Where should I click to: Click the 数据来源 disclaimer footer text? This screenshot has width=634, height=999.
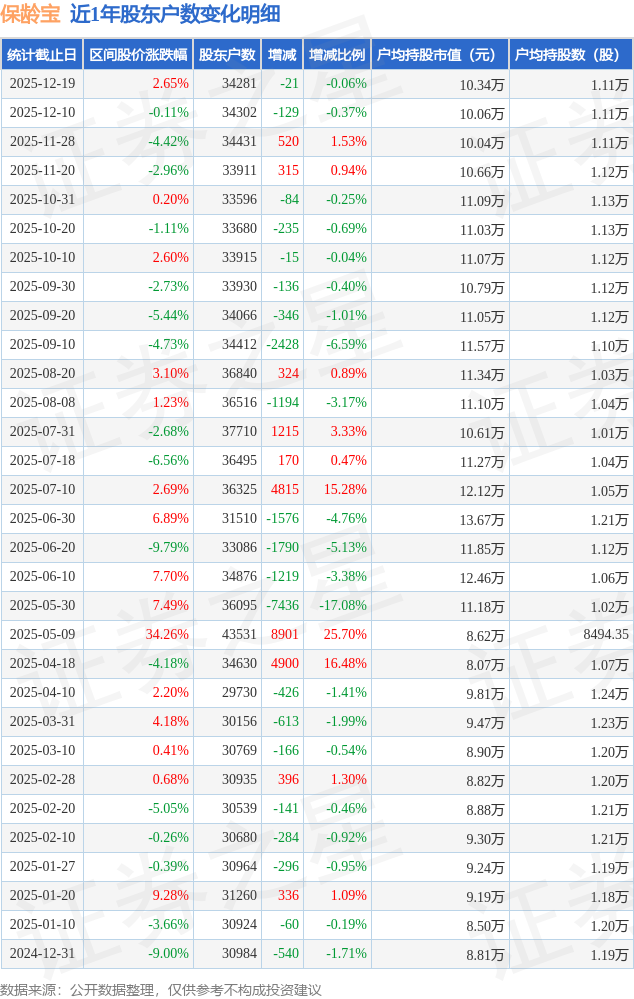click(161, 989)
